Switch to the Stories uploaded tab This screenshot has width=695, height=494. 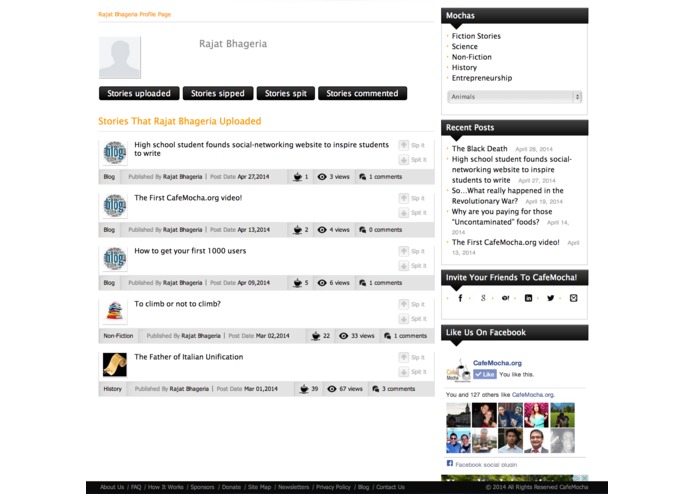pos(139,93)
